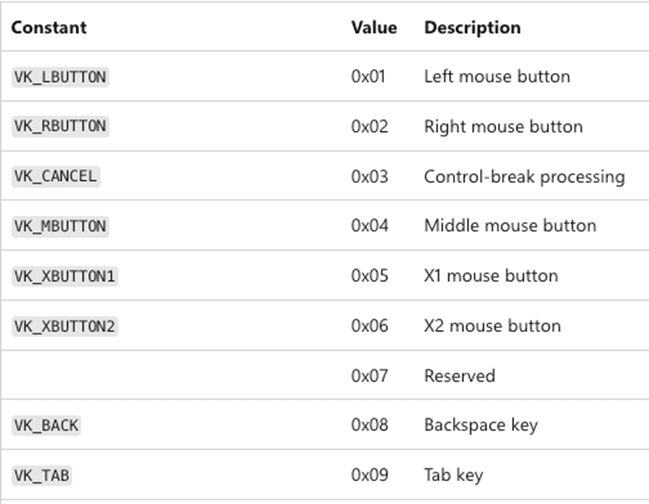Click the VK_LBUTTON constant code
The image size is (649, 504).
point(60,77)
